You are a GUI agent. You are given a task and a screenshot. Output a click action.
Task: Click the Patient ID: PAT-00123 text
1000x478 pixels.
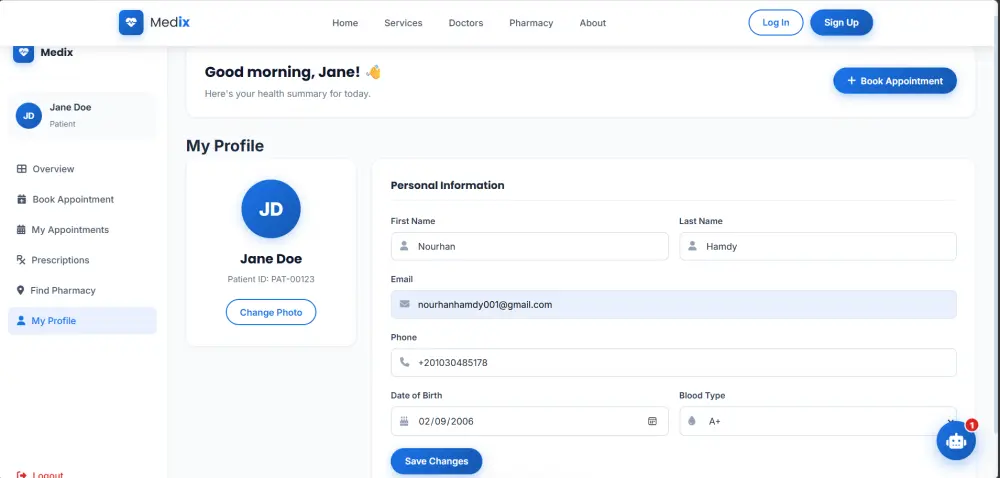click(x=271, y=279)
